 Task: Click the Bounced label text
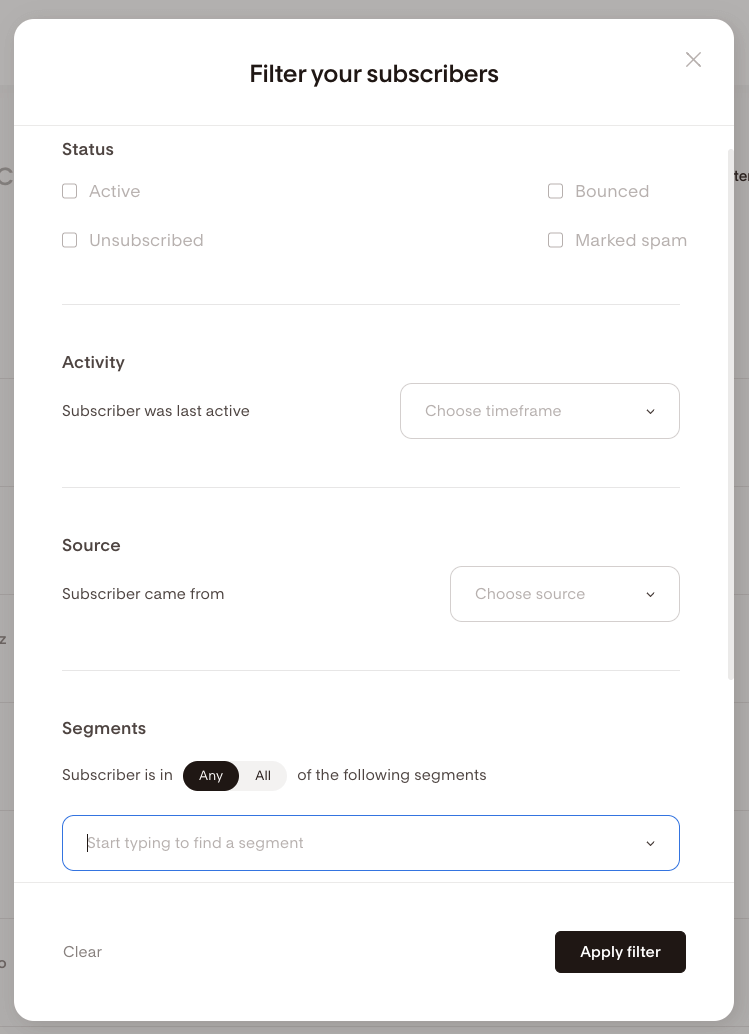[612, 191]
